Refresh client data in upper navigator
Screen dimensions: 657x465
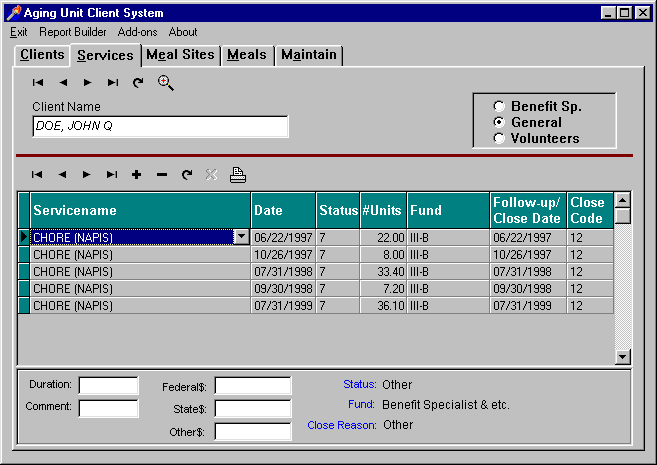(138, 83)
